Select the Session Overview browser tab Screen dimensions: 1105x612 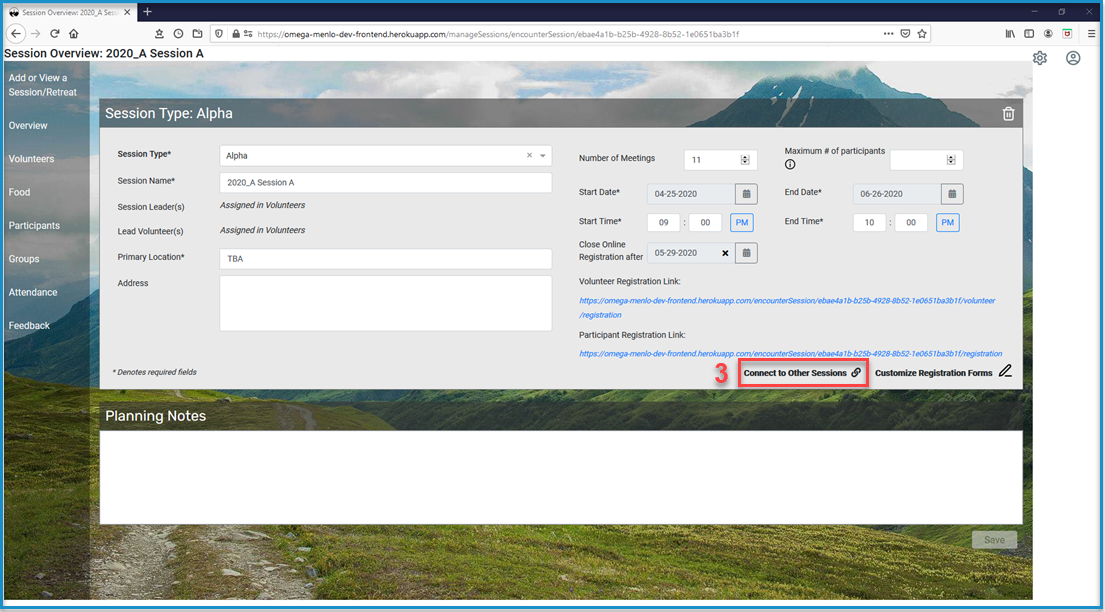pyautogui.click(x=69, y=12)
